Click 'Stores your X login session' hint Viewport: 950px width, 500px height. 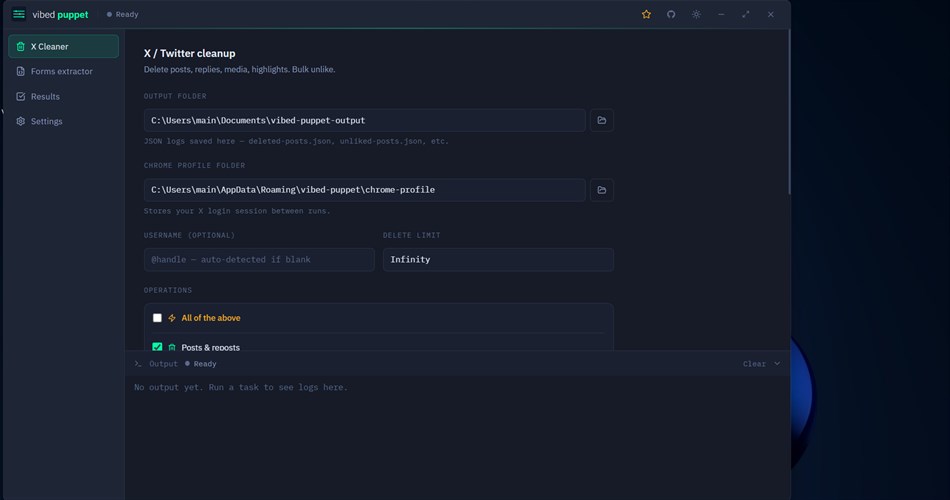(237, 211)
